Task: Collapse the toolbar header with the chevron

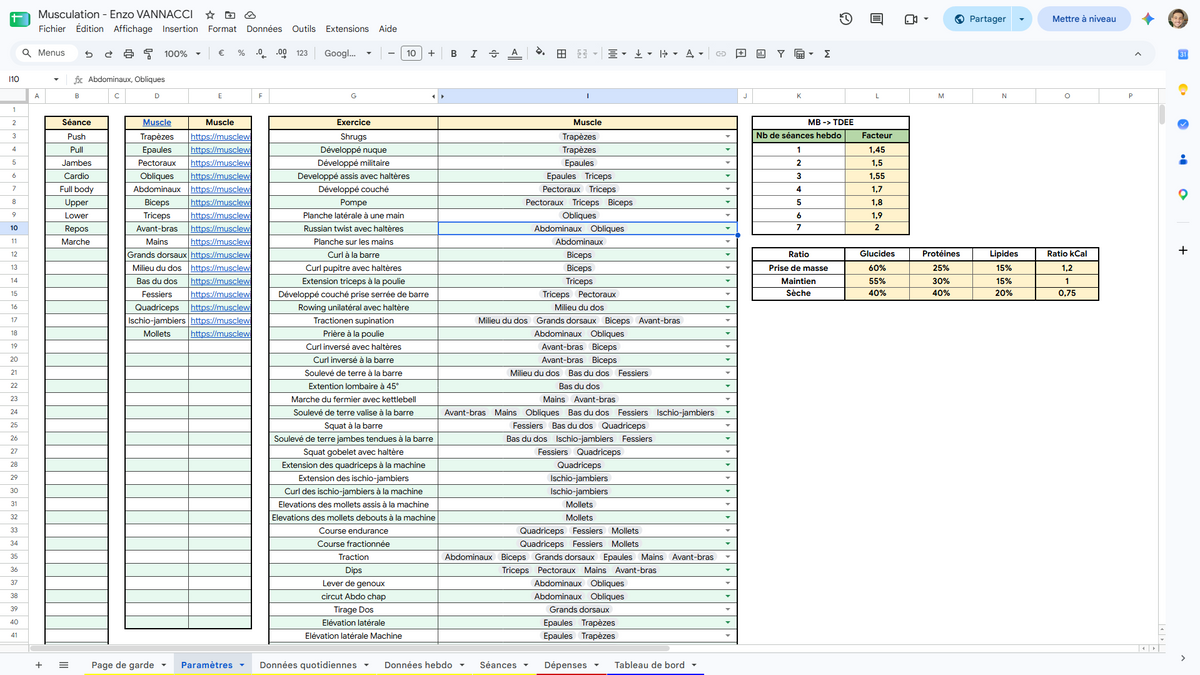Action: point(1138,54)
